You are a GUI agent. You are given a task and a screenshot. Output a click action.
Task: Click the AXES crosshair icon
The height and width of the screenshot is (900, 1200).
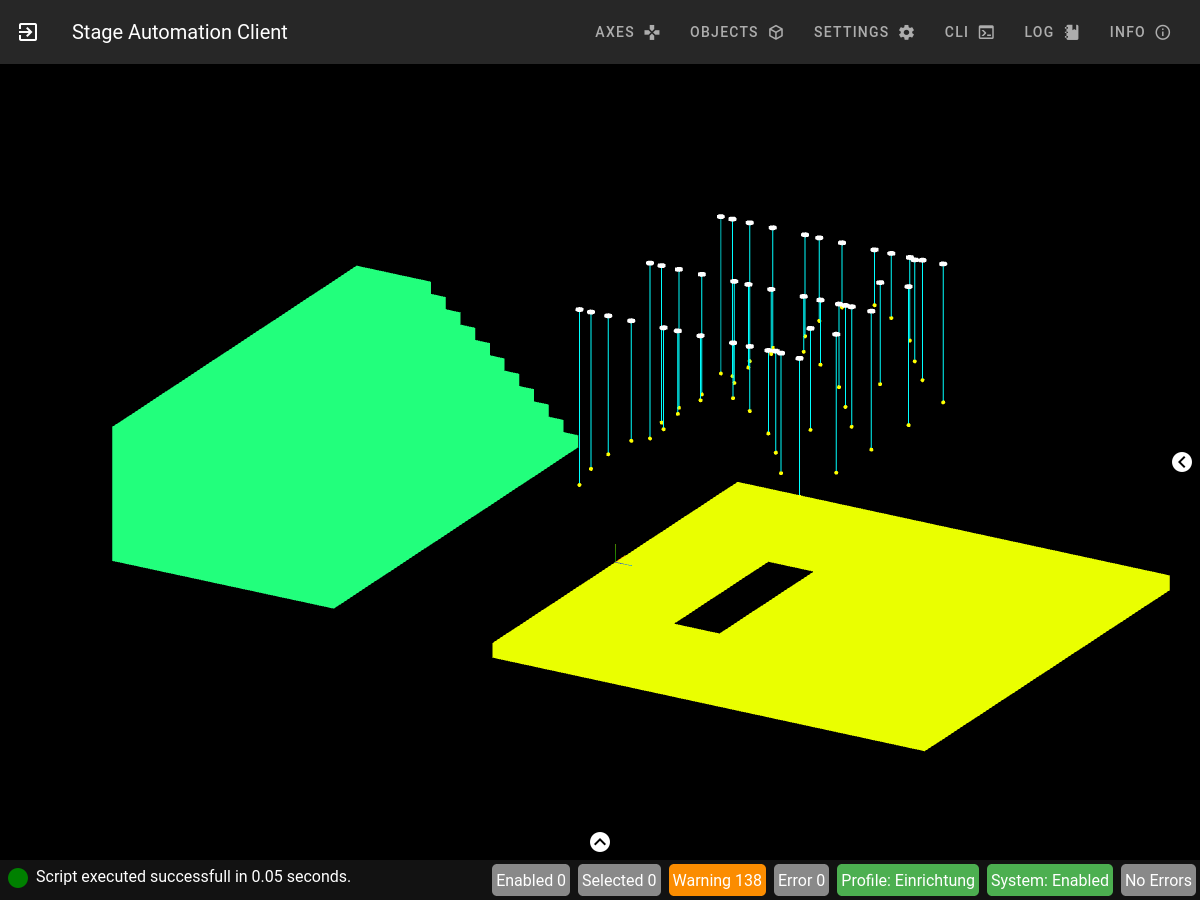(x=653, y=31)
